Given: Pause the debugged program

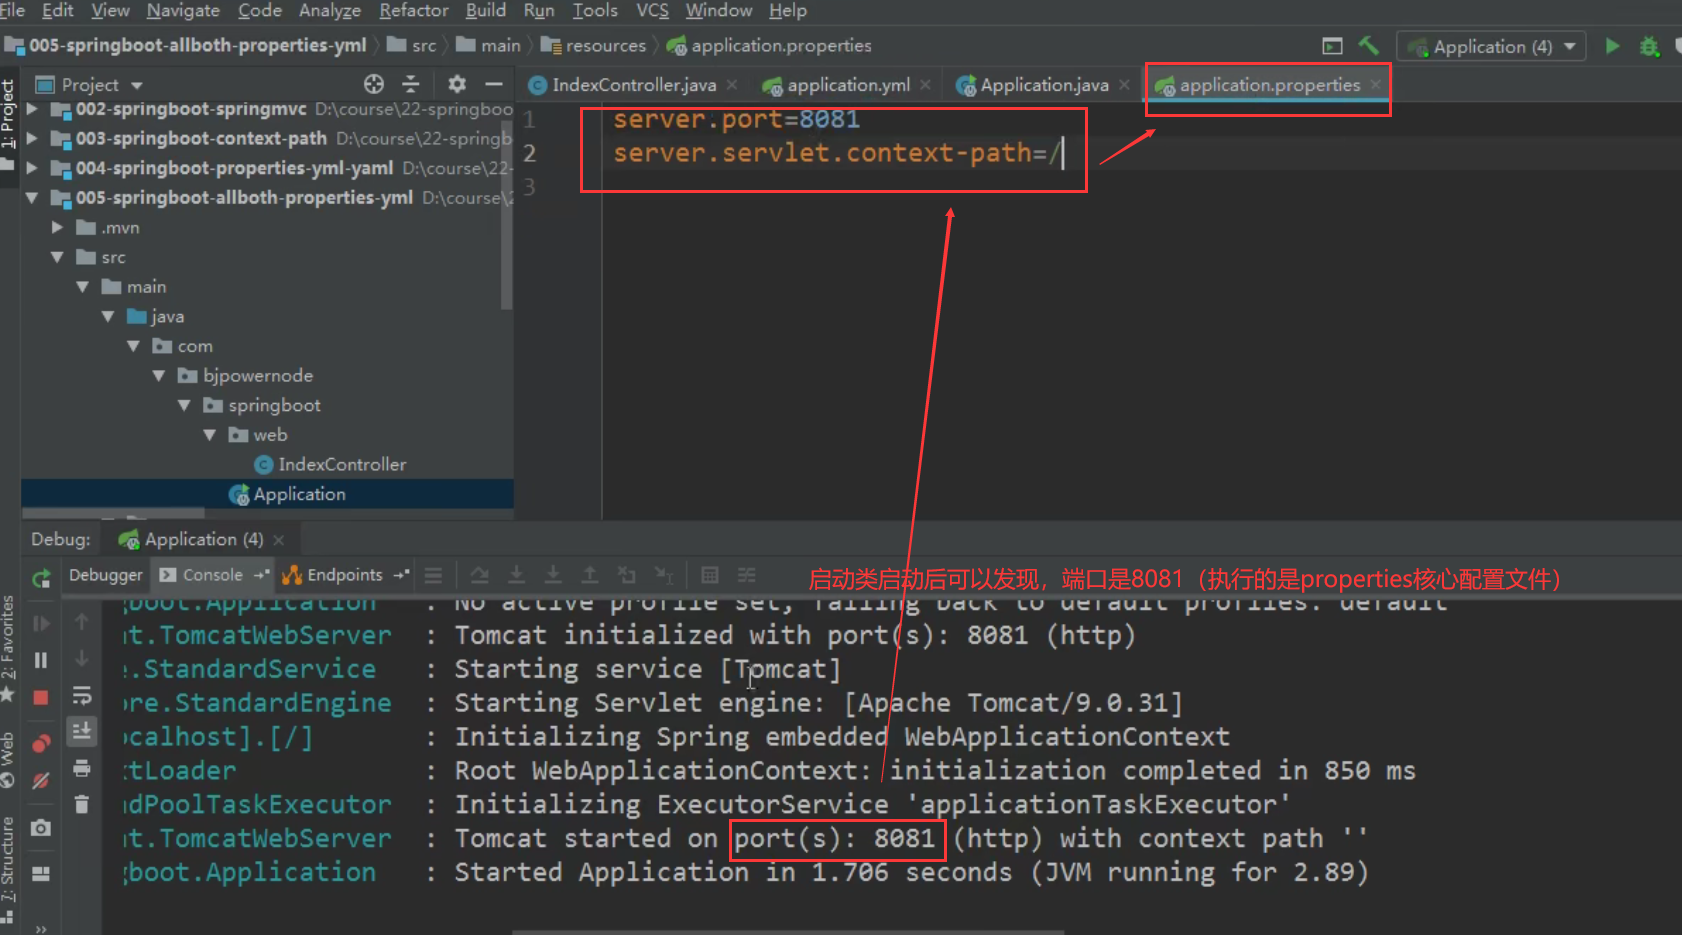Looking at the screenshot, I should click(41, 660).
